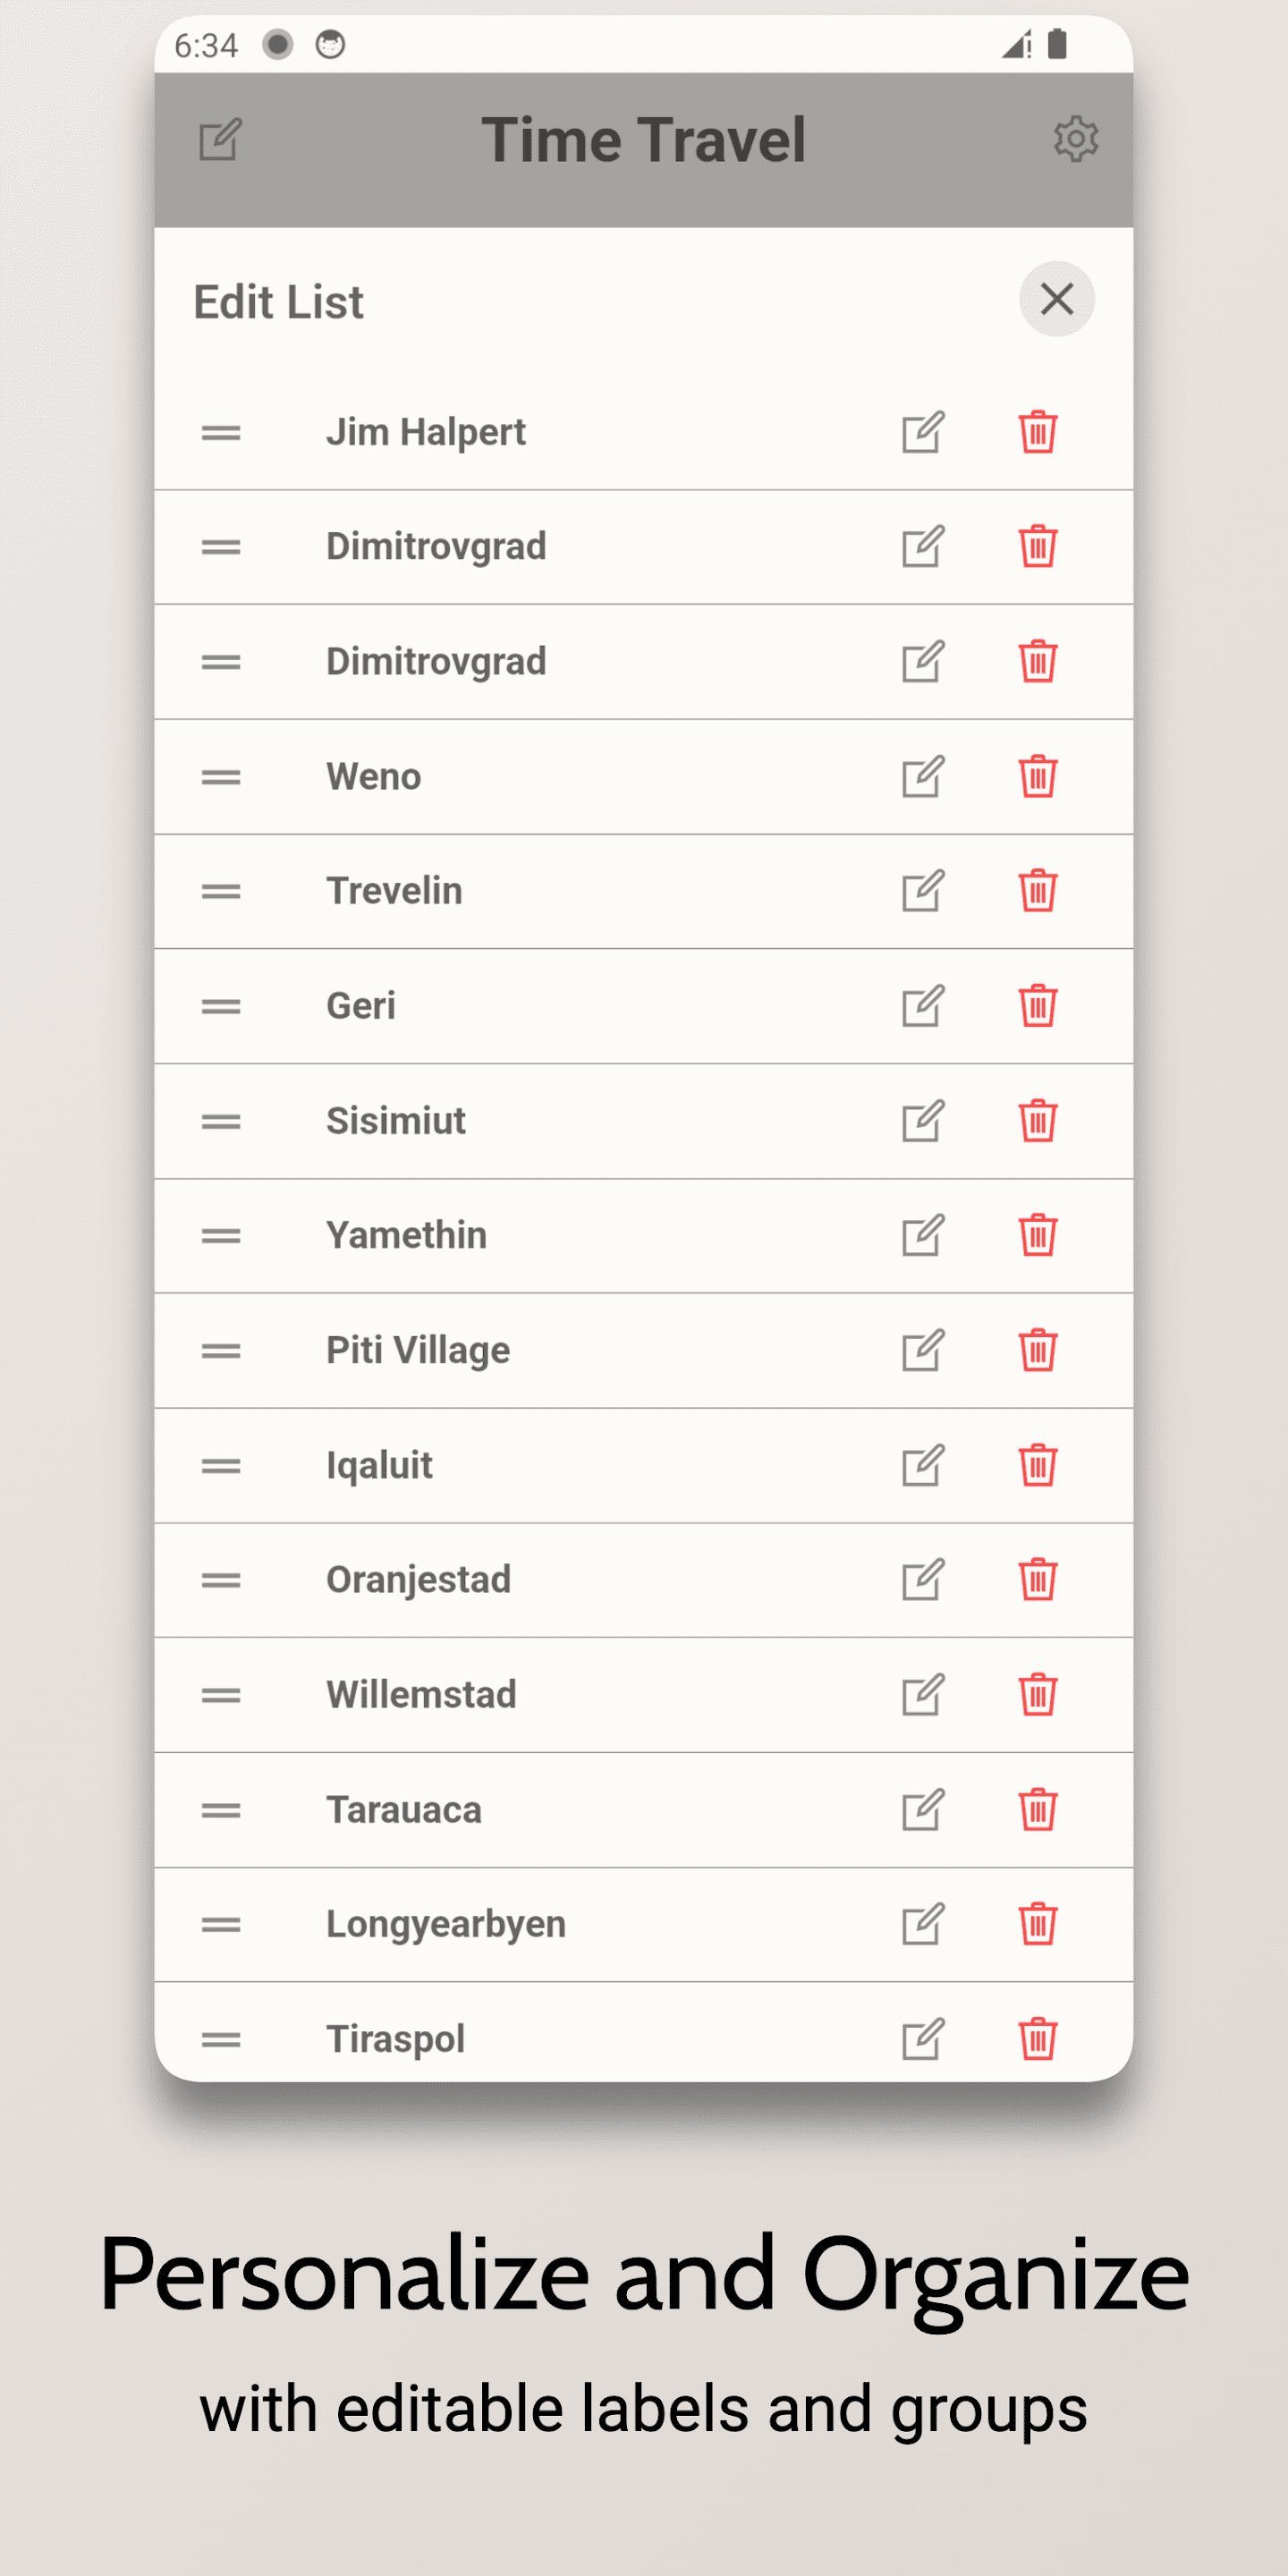1288x2576 pixels.
Task: Remove Geri from the list
Action: [1037, 1006]
